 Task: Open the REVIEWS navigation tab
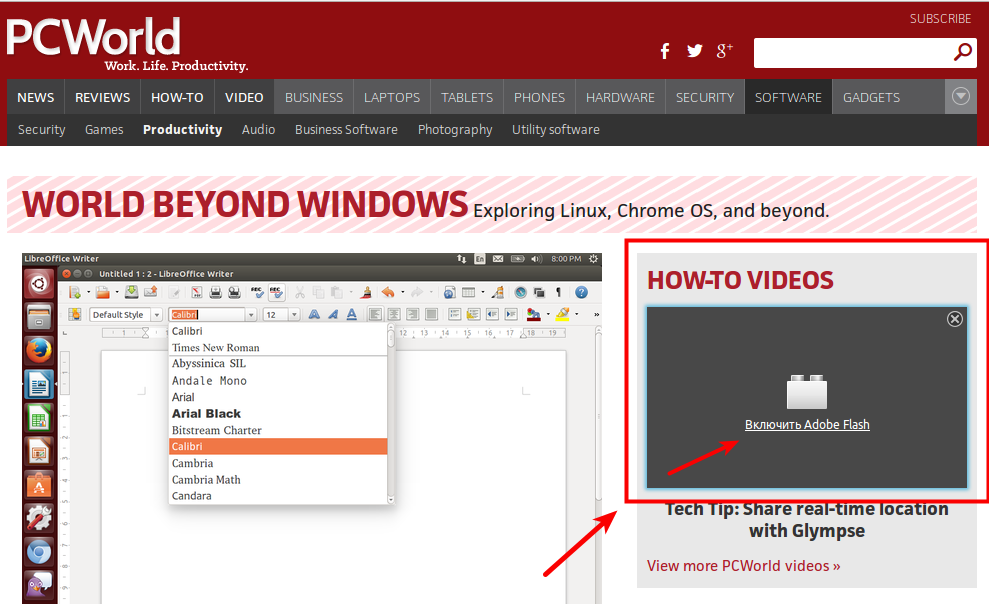(102, 97)
